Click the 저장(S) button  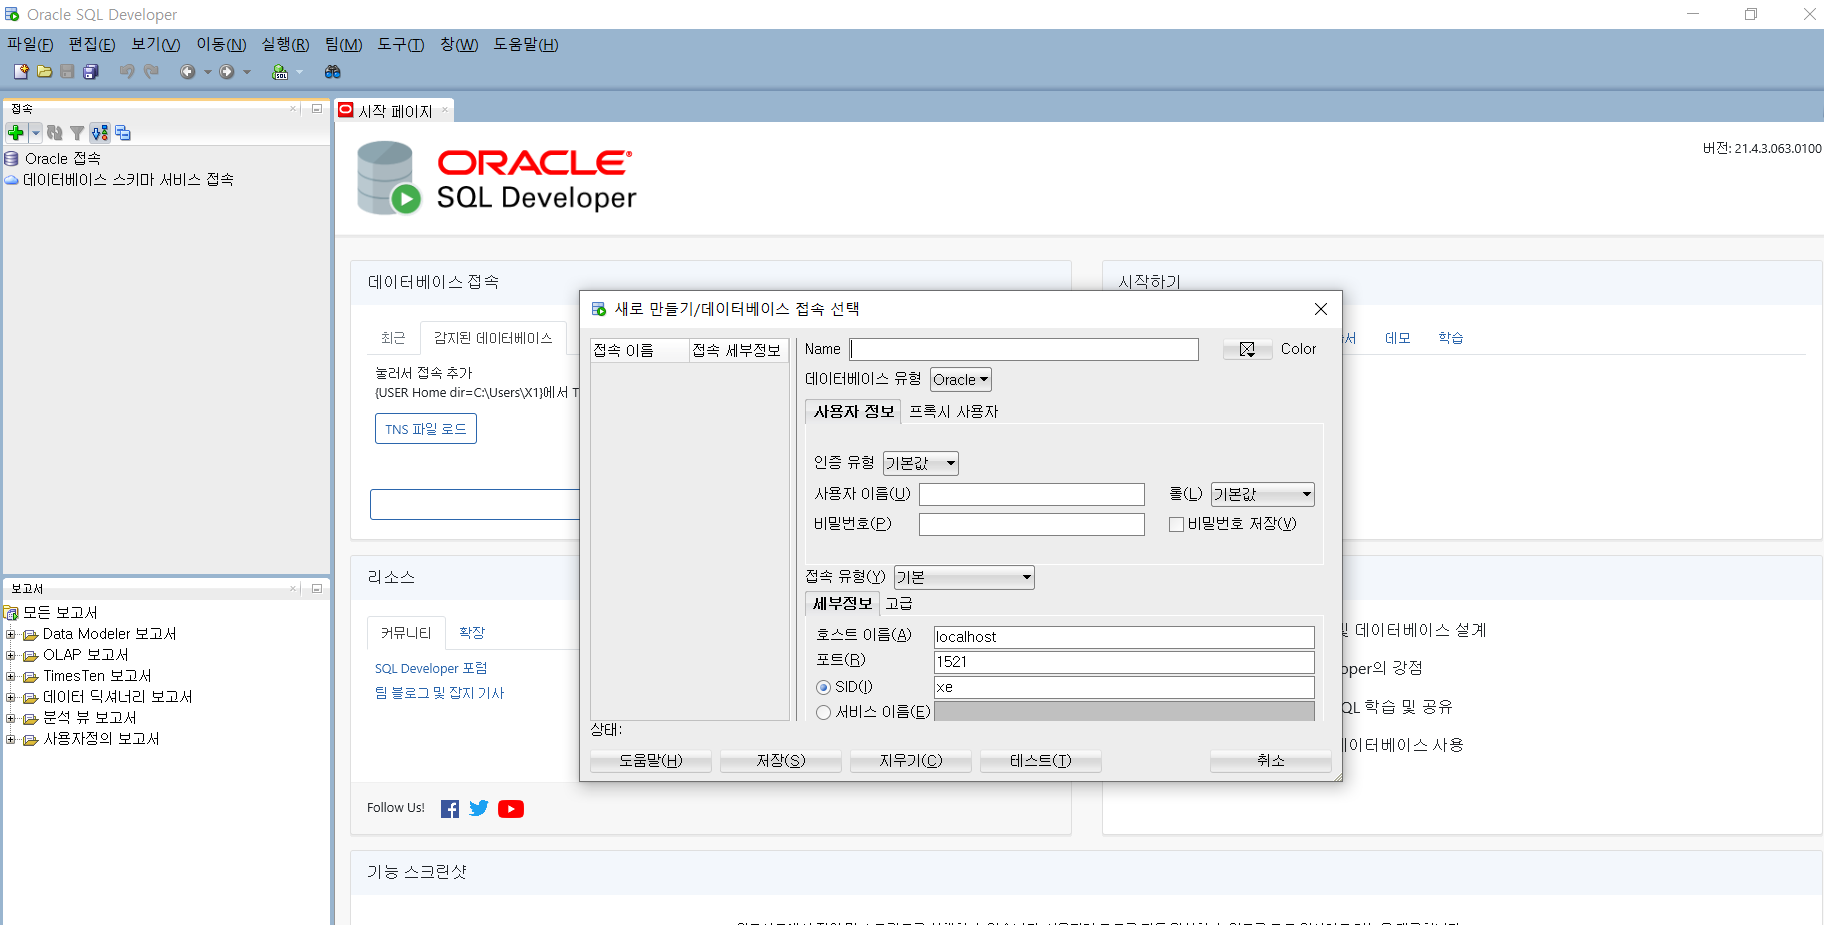pos(781,761)
